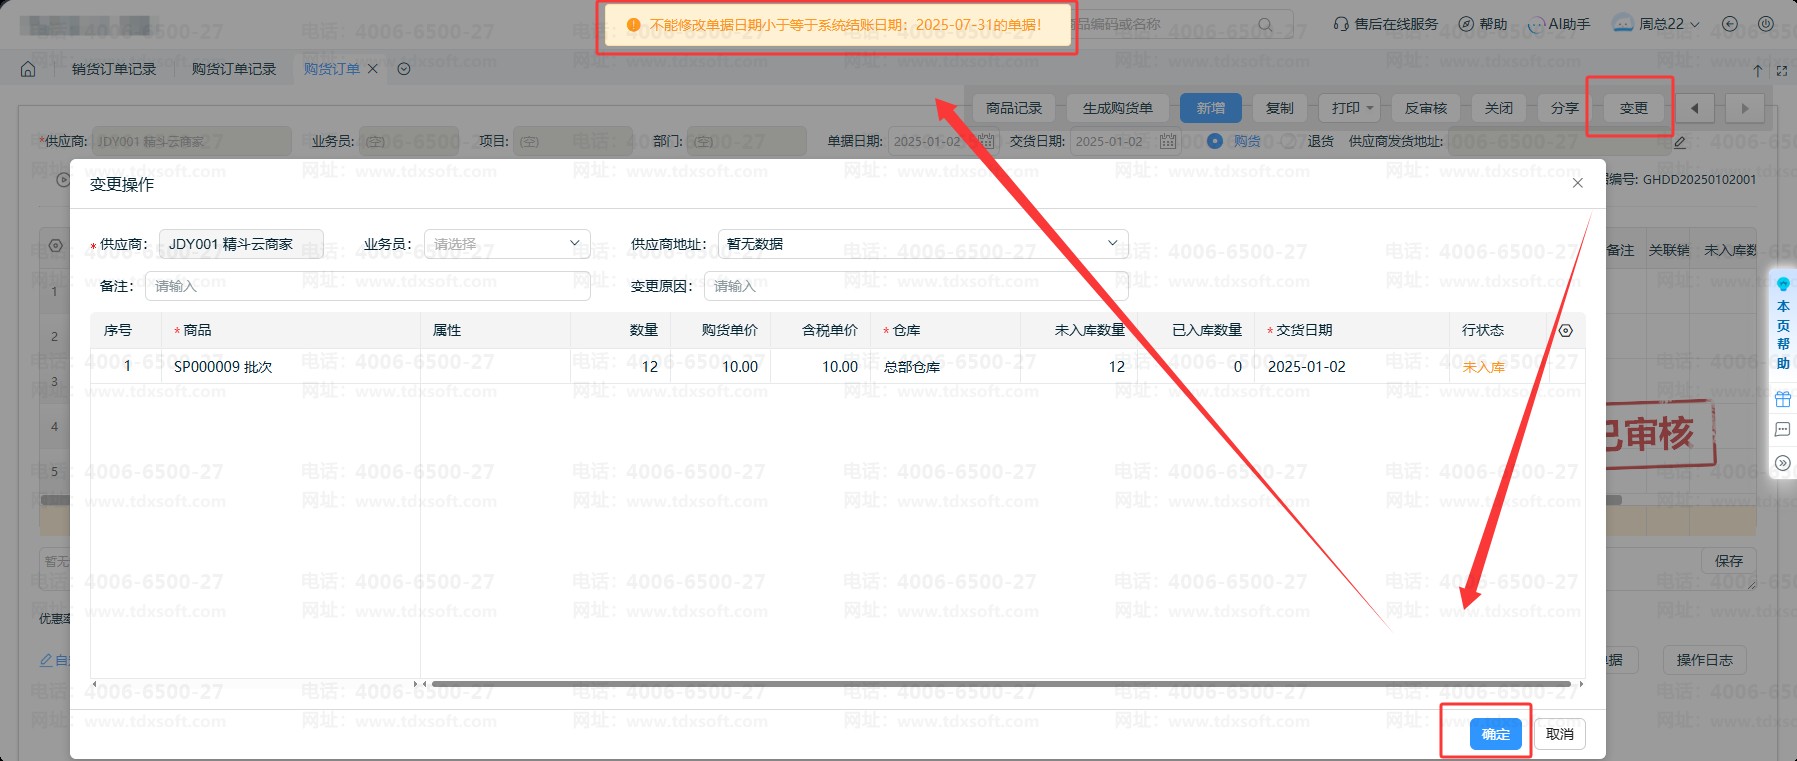This screenshot has height=761, width=1797.
Task: Open the column settings gear in dialog table
Action: 1566,331
